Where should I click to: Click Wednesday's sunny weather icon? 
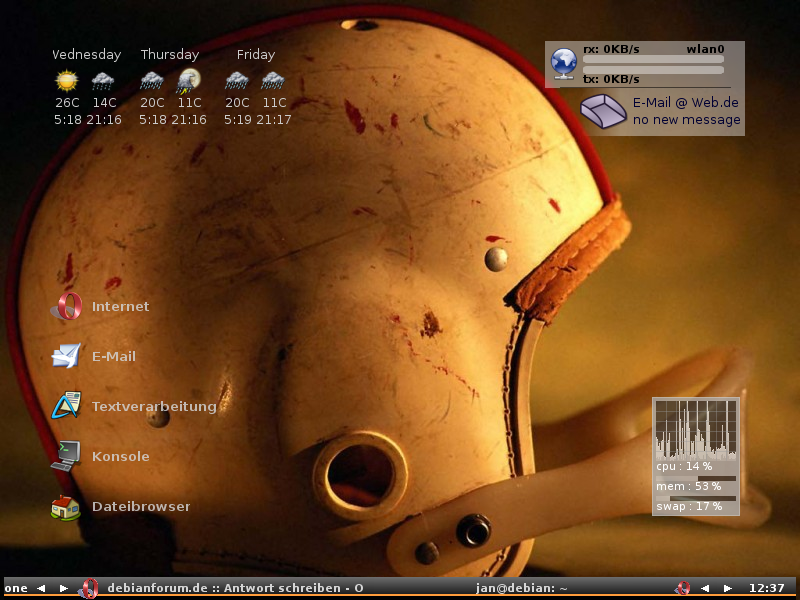tap(67, 81)
